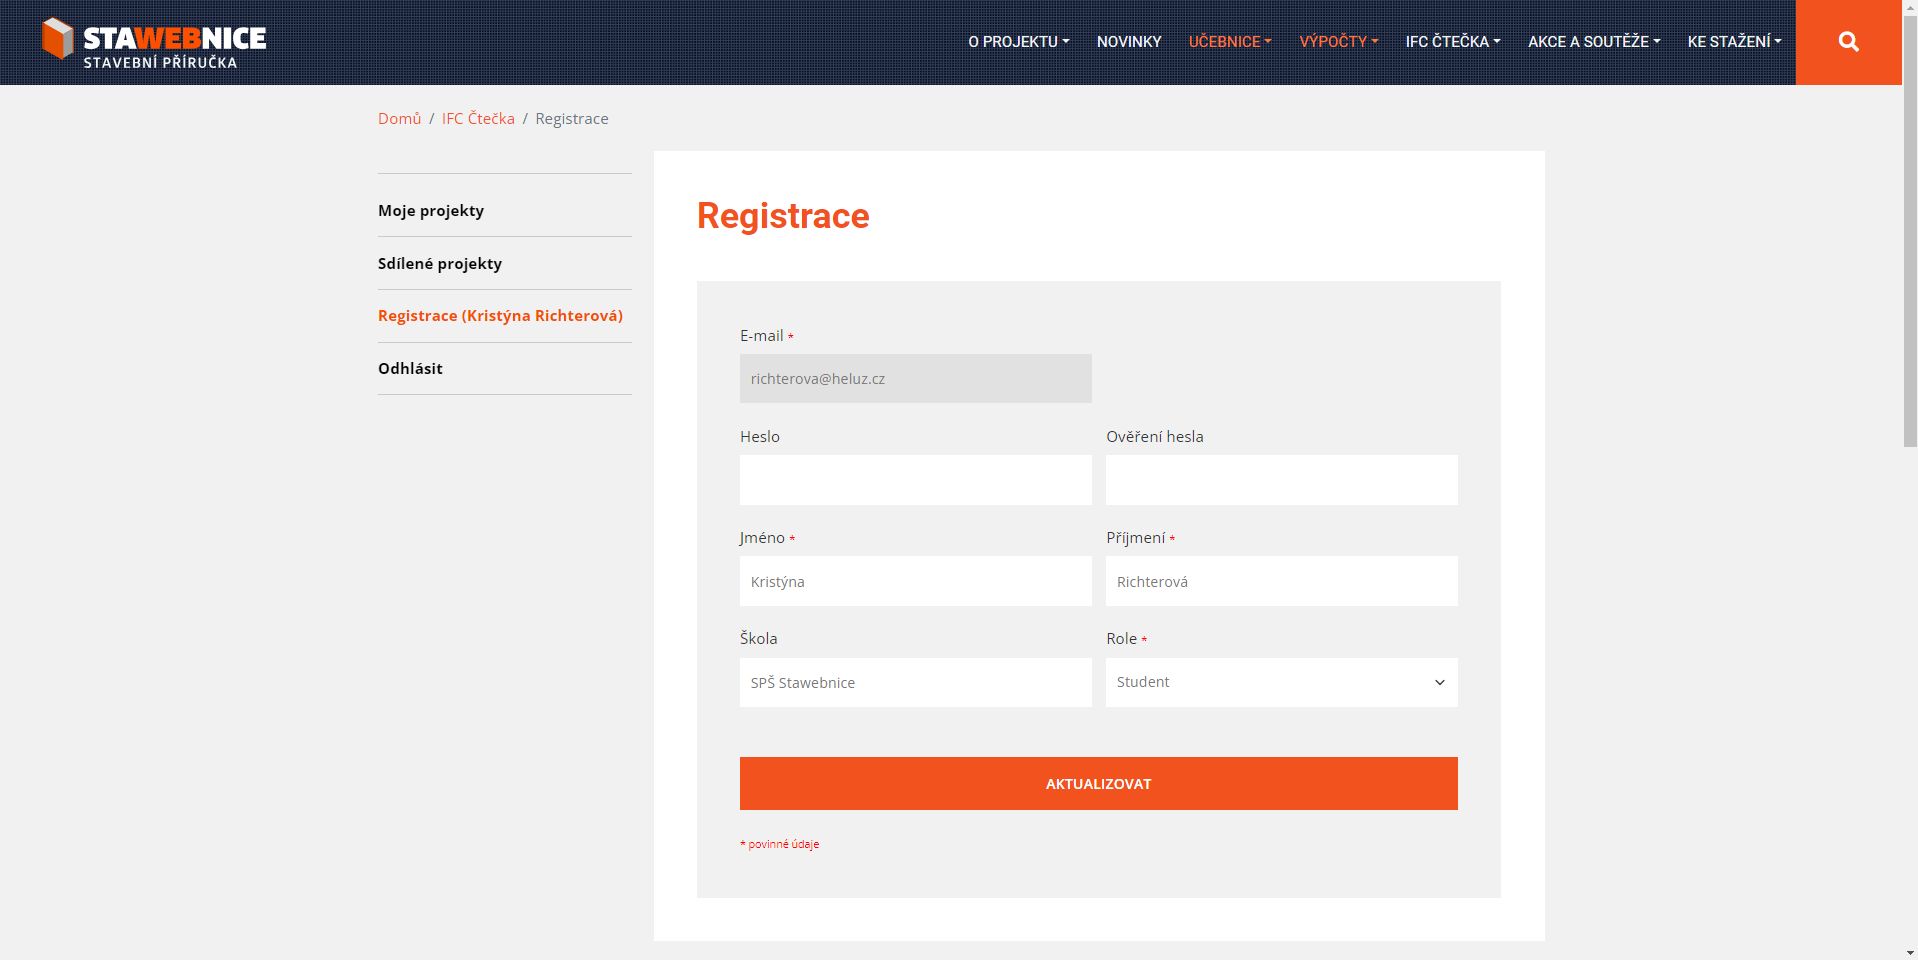Click the Škola input field
1918x960 pixels.
click(x=915, y=682)
